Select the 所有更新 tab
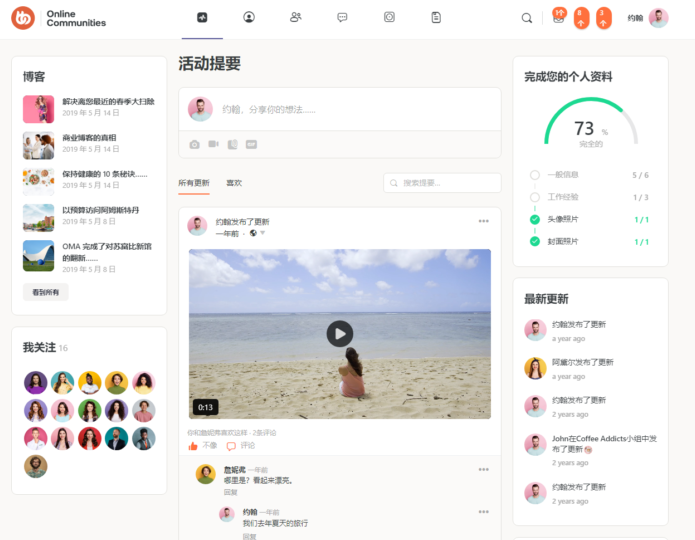The height and width of the screenshot is (540, 695). (194, 183)
